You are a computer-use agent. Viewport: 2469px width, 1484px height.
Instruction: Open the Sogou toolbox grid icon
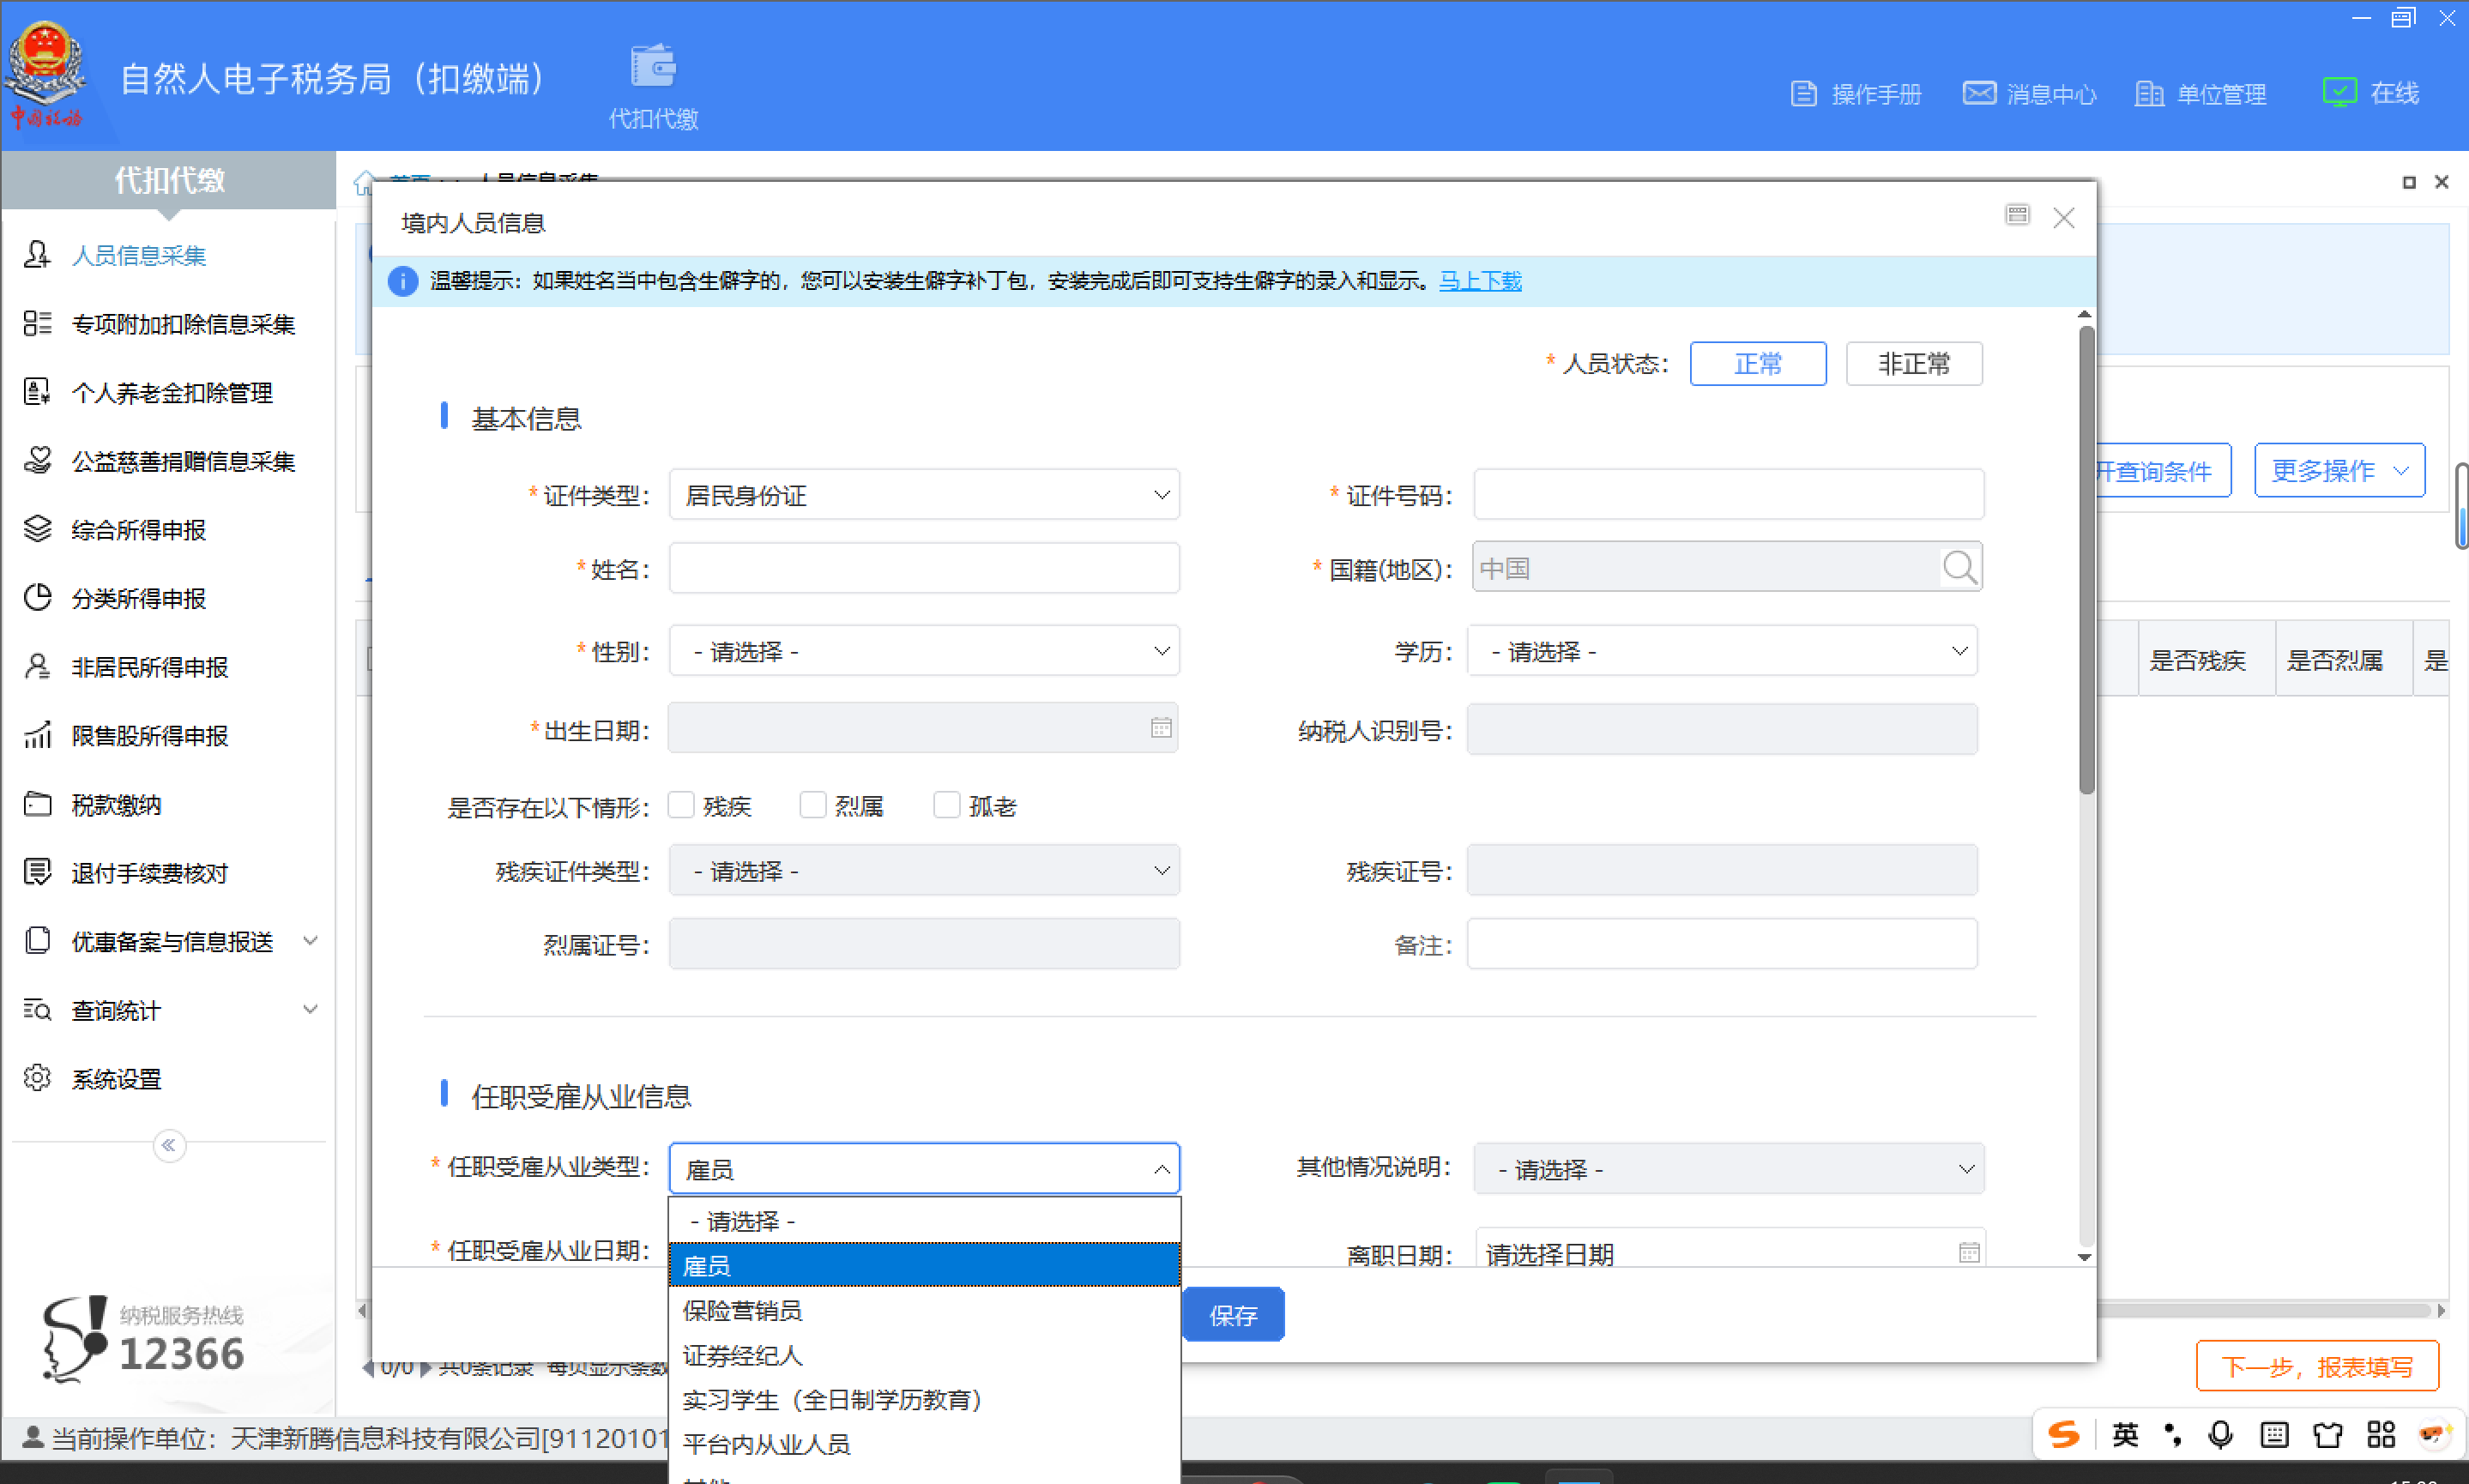pyautogui.click(x=2381, y=1435)
